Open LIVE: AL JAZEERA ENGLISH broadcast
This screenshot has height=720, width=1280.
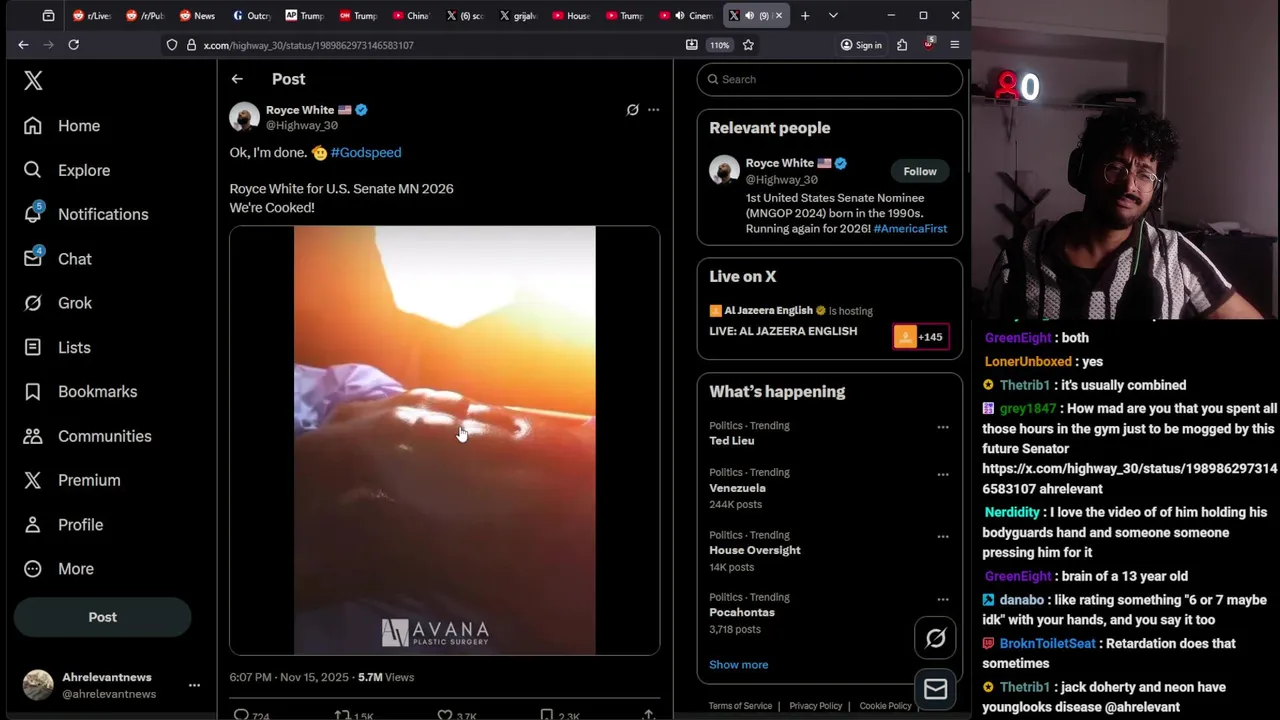(x=783, y=331)
